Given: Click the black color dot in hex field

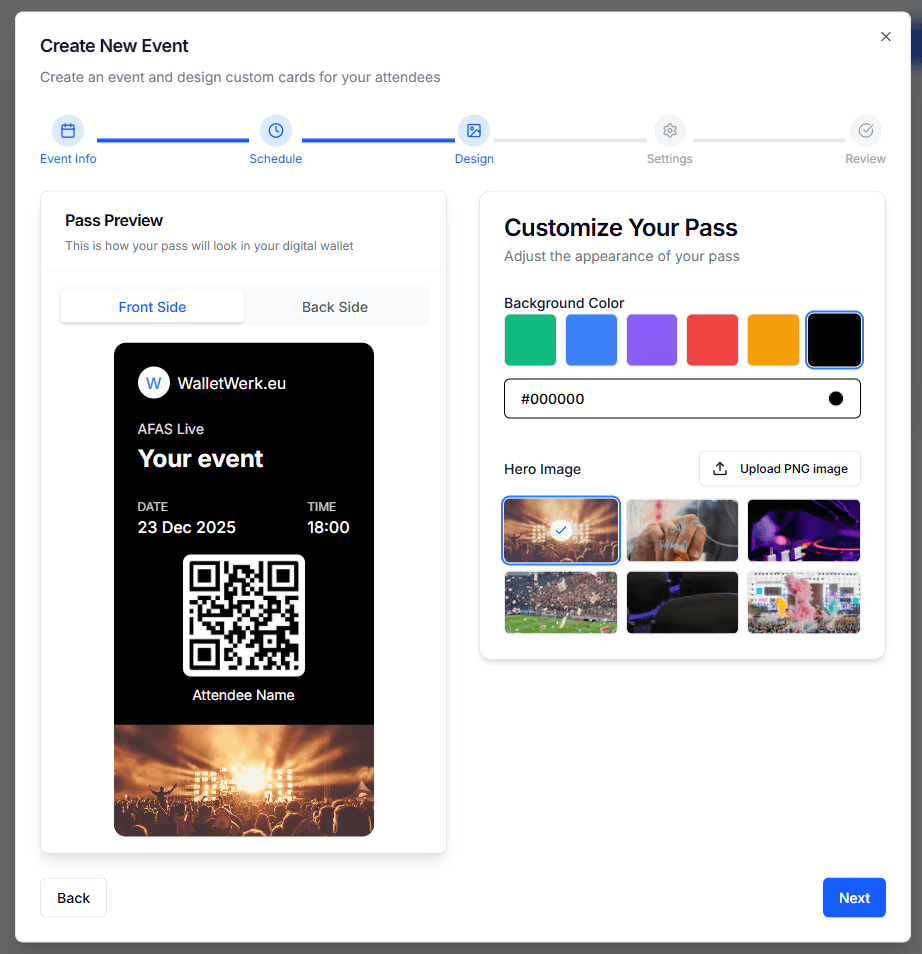Looking at the screenshot, I should pyautogui.click(x=836, y=399).
